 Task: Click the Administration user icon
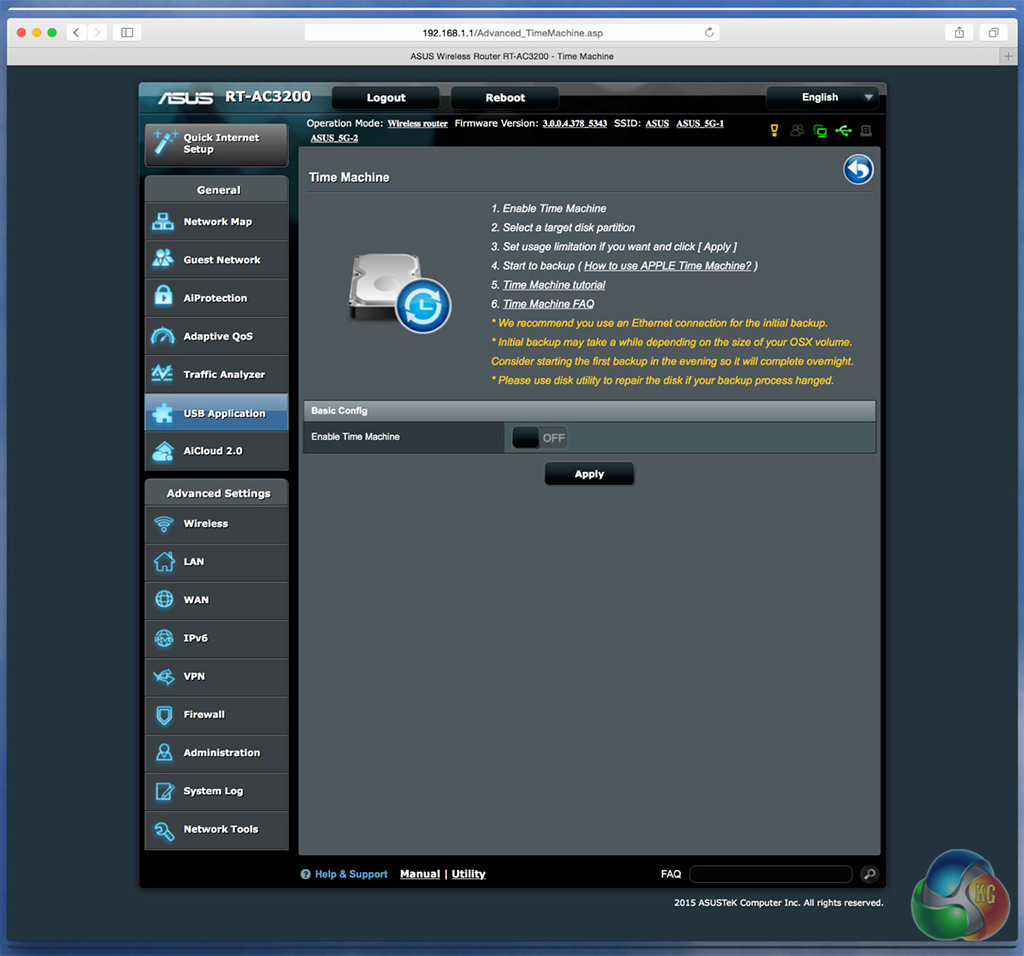[x=164, y=752]
